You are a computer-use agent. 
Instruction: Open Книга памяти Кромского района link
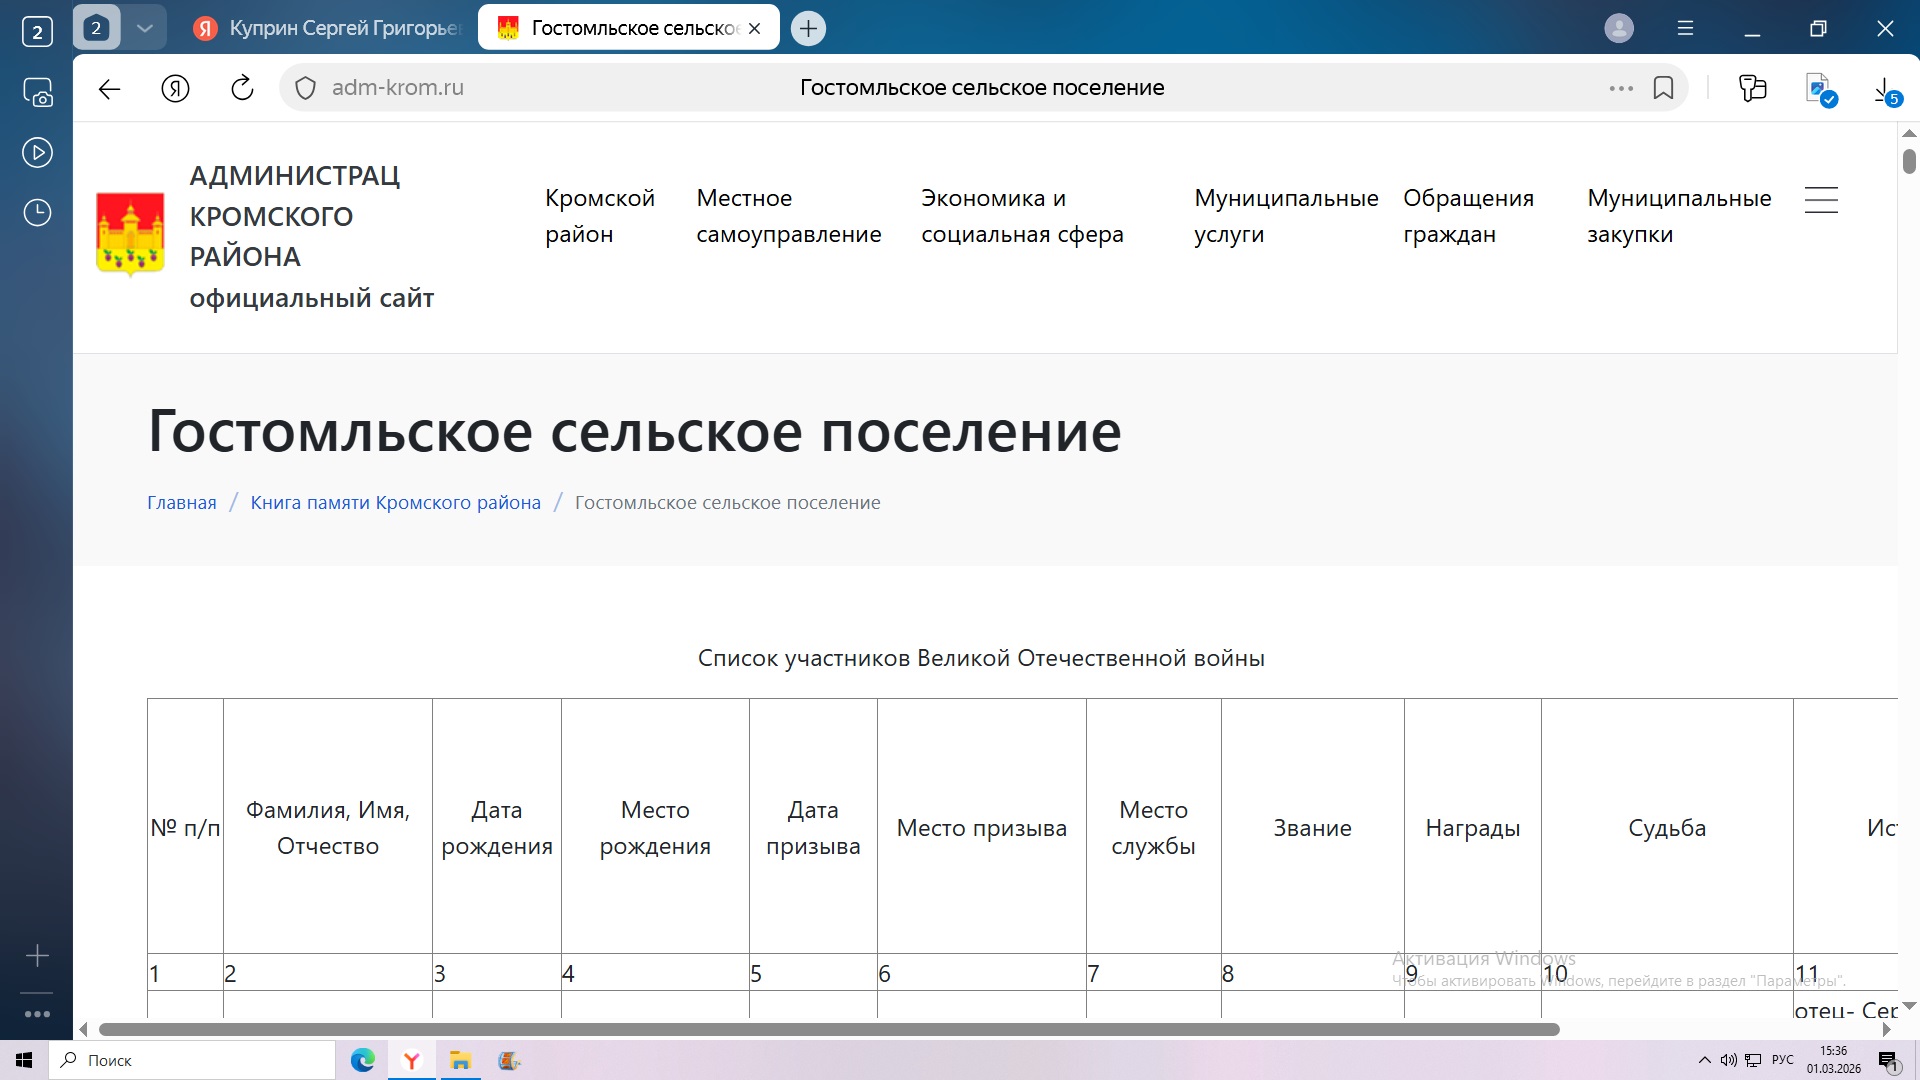(x=395, y=503)
